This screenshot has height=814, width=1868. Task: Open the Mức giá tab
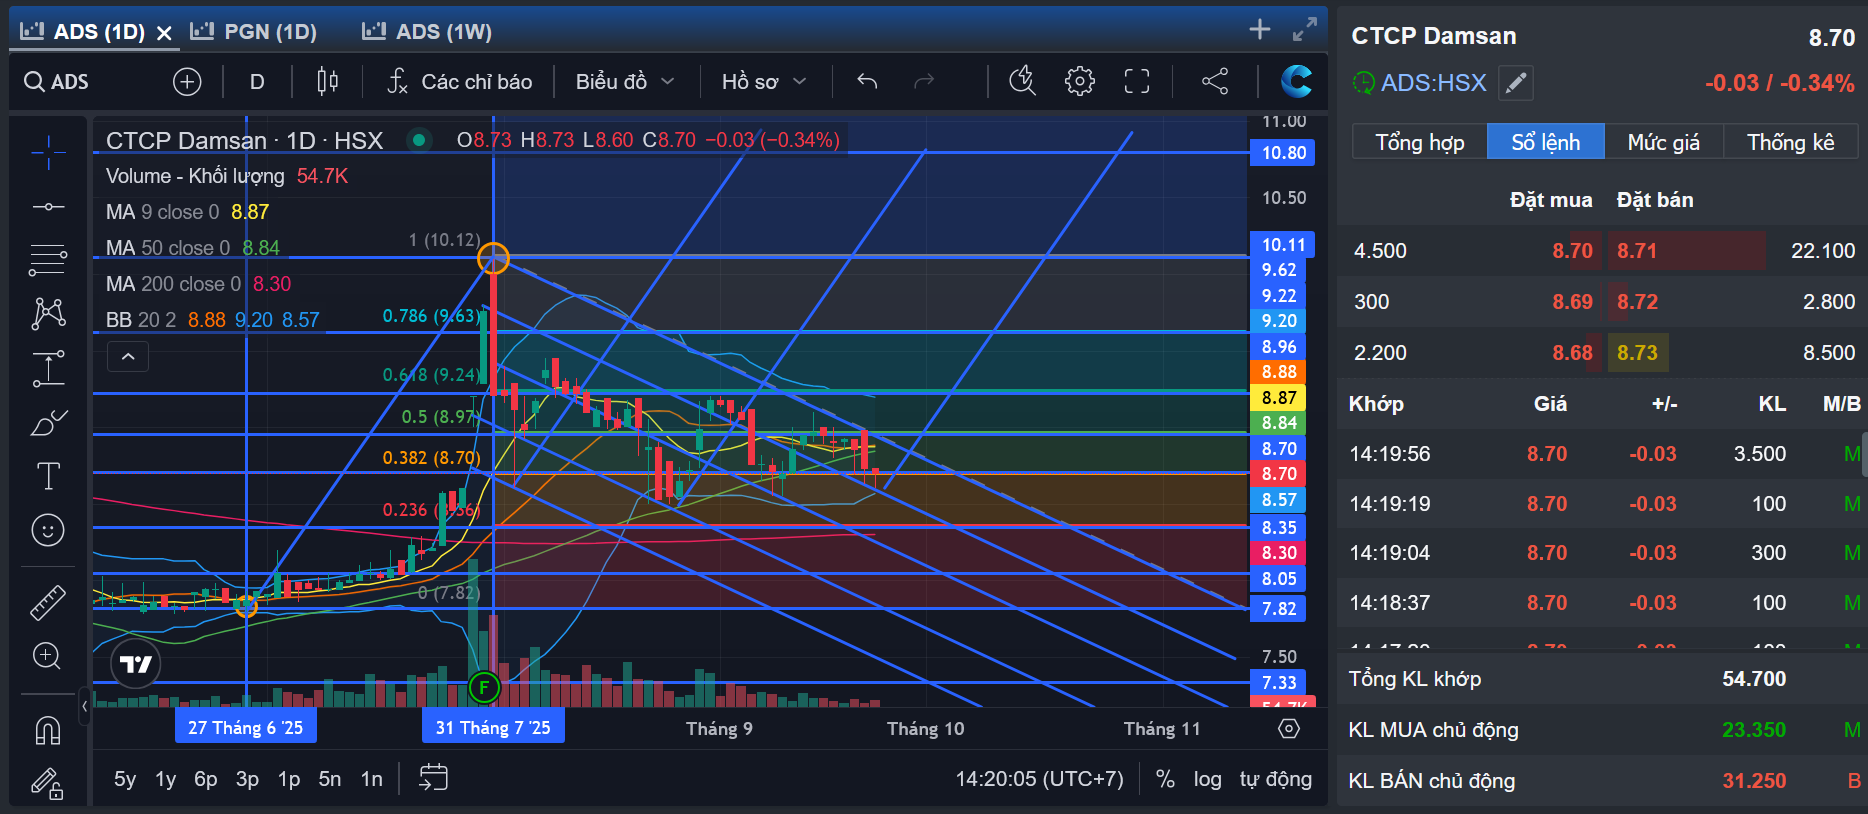coord(1664,142)
